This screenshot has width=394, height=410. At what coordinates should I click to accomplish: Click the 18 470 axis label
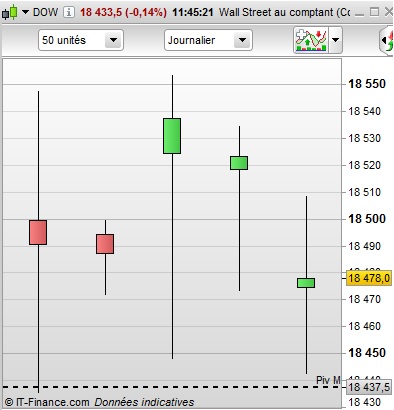coord(364,299)
